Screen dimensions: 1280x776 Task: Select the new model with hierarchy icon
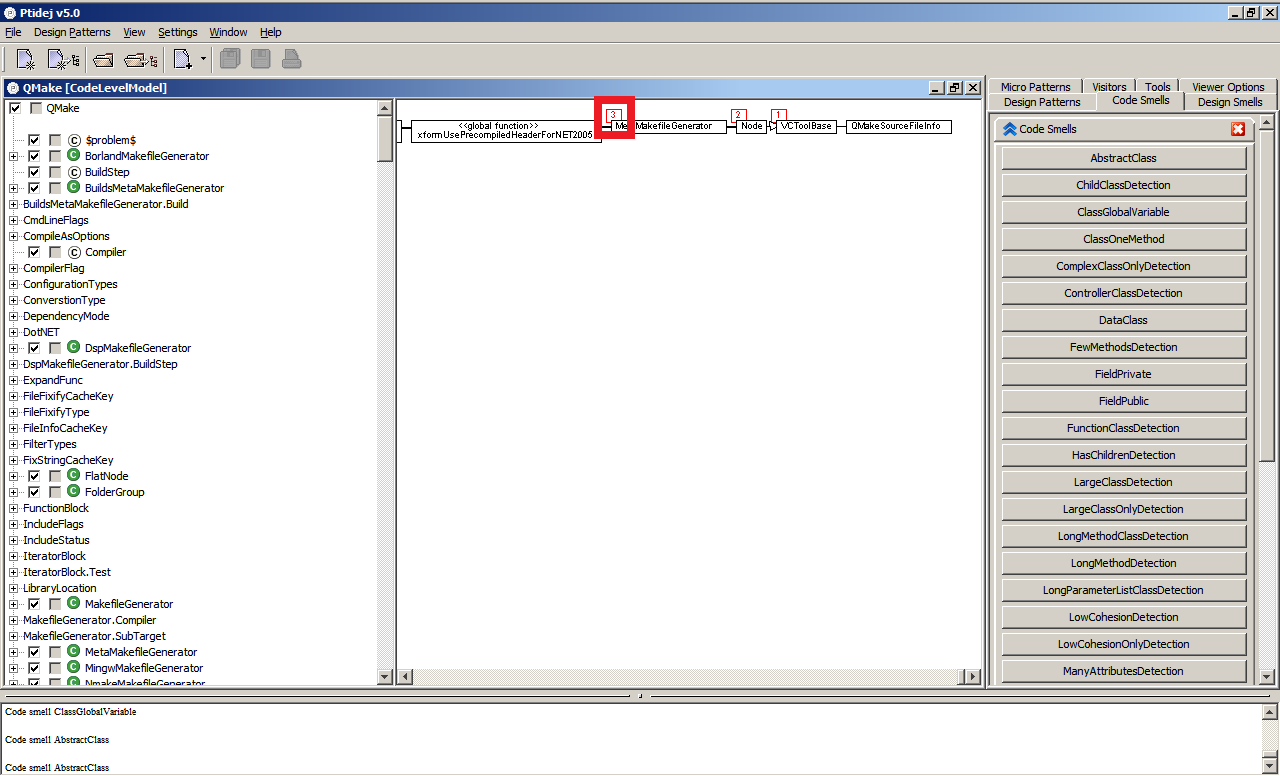coord(62,58)
